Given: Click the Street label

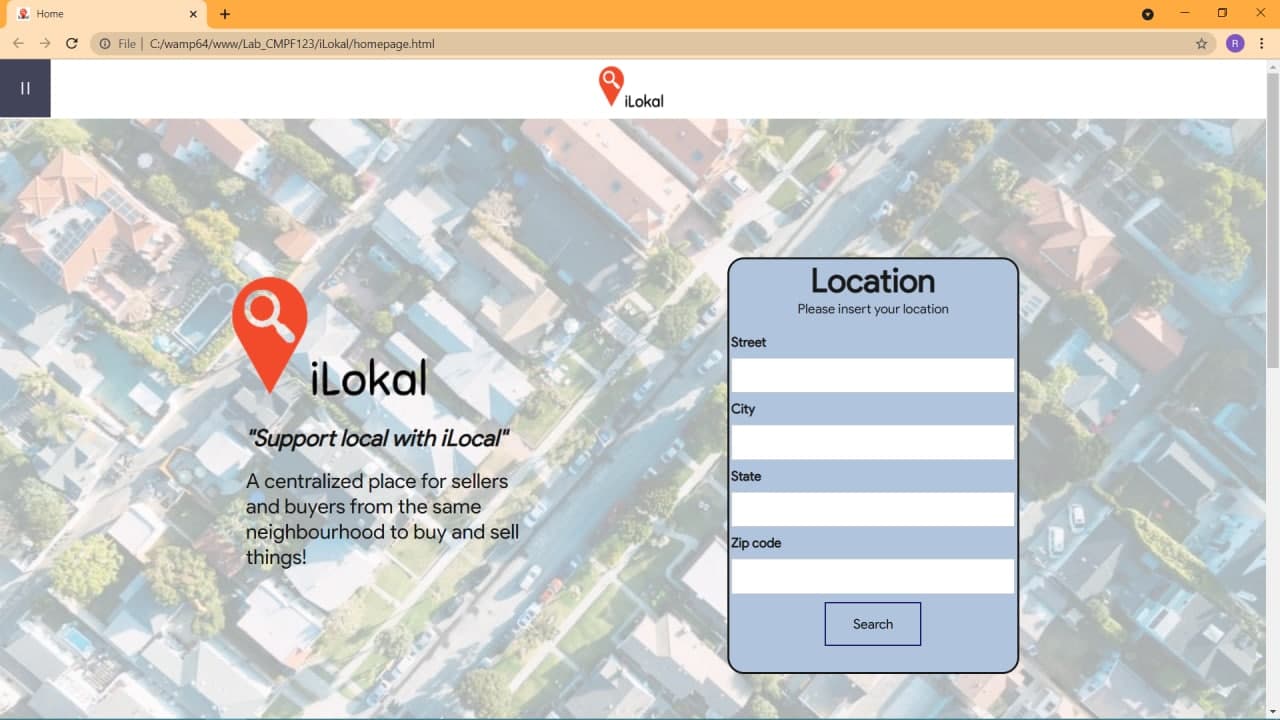Looking at the screenshot, I should [748, 342].
